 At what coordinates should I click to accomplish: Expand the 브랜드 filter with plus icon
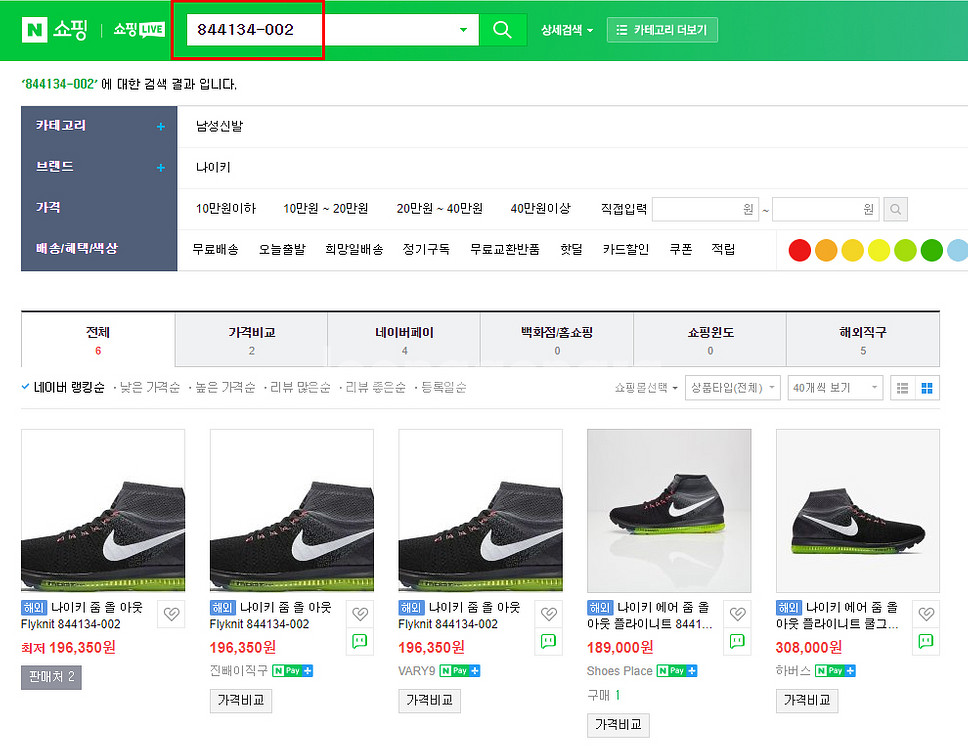[160, 167]
